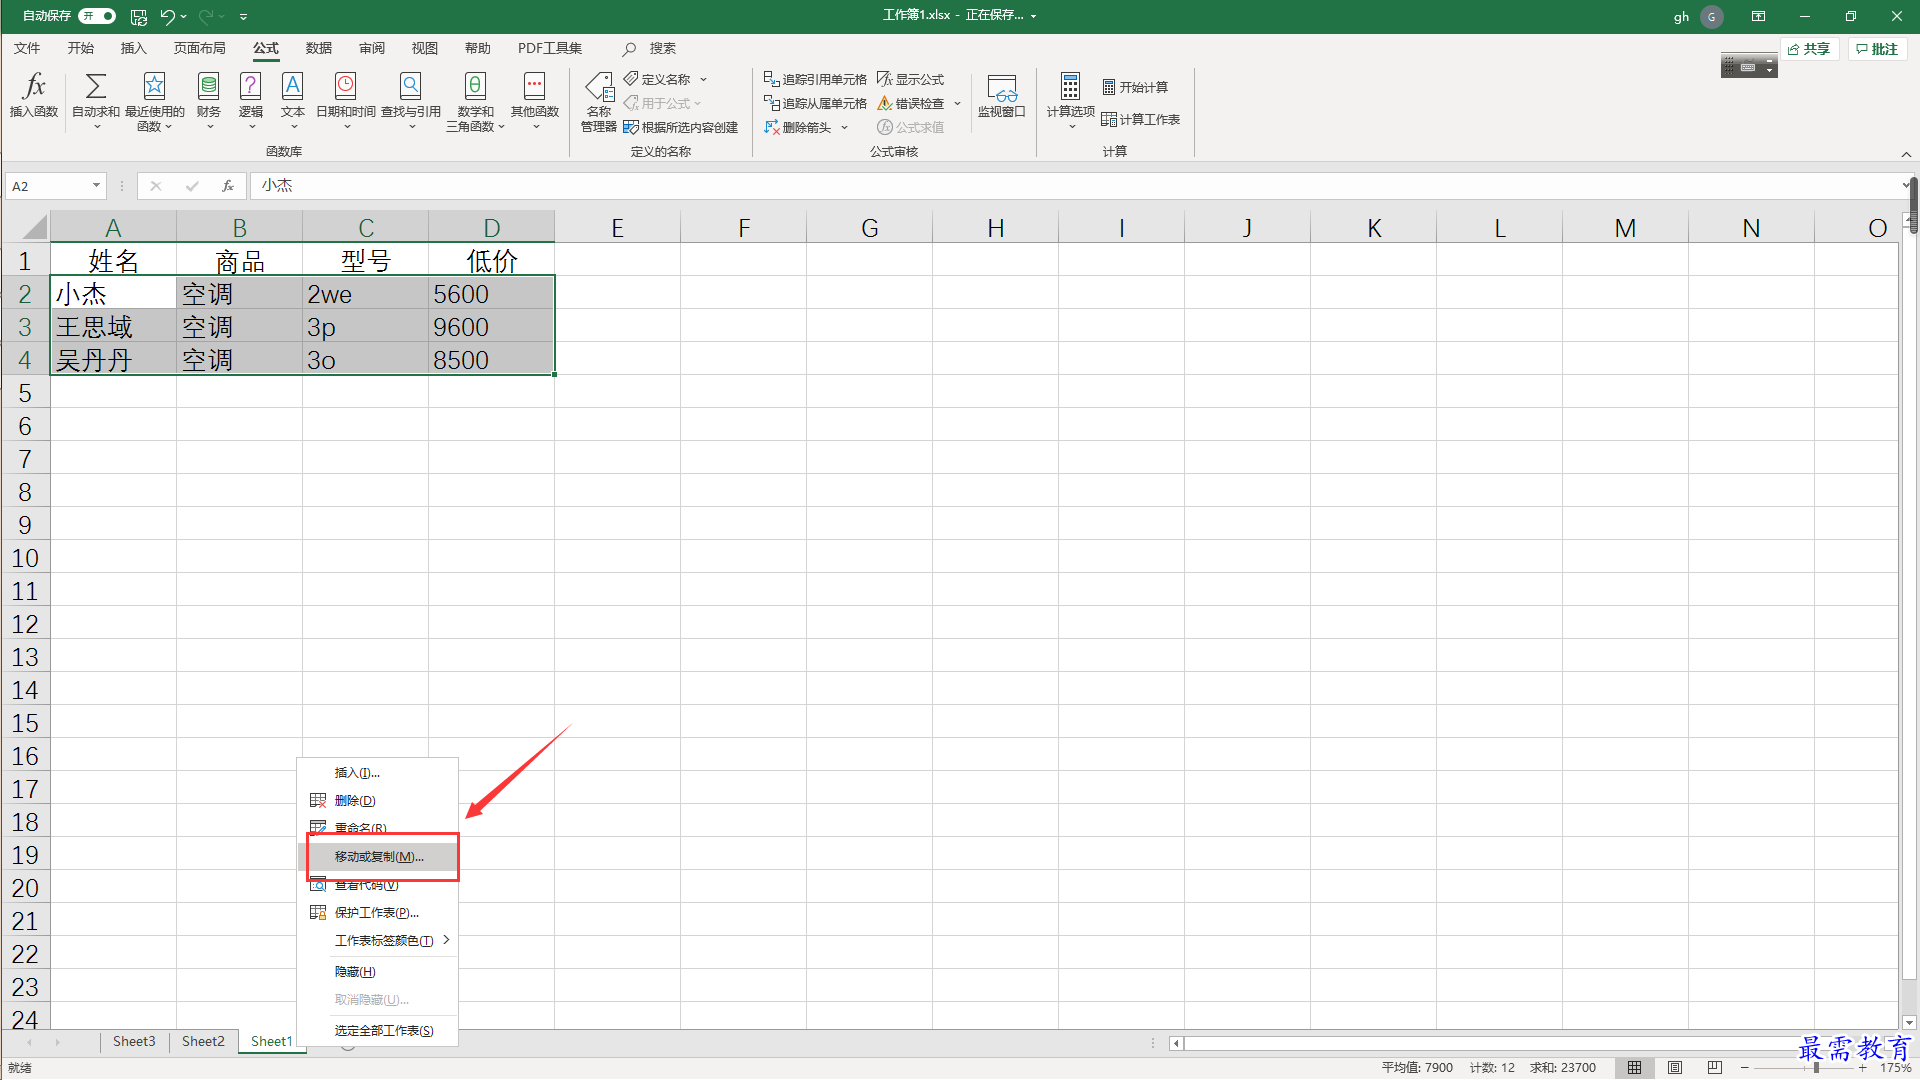Screen dimensions: 1920x1080
Task: Click Trace Dependents 追踪从属单元格
Action: point(815,103)
